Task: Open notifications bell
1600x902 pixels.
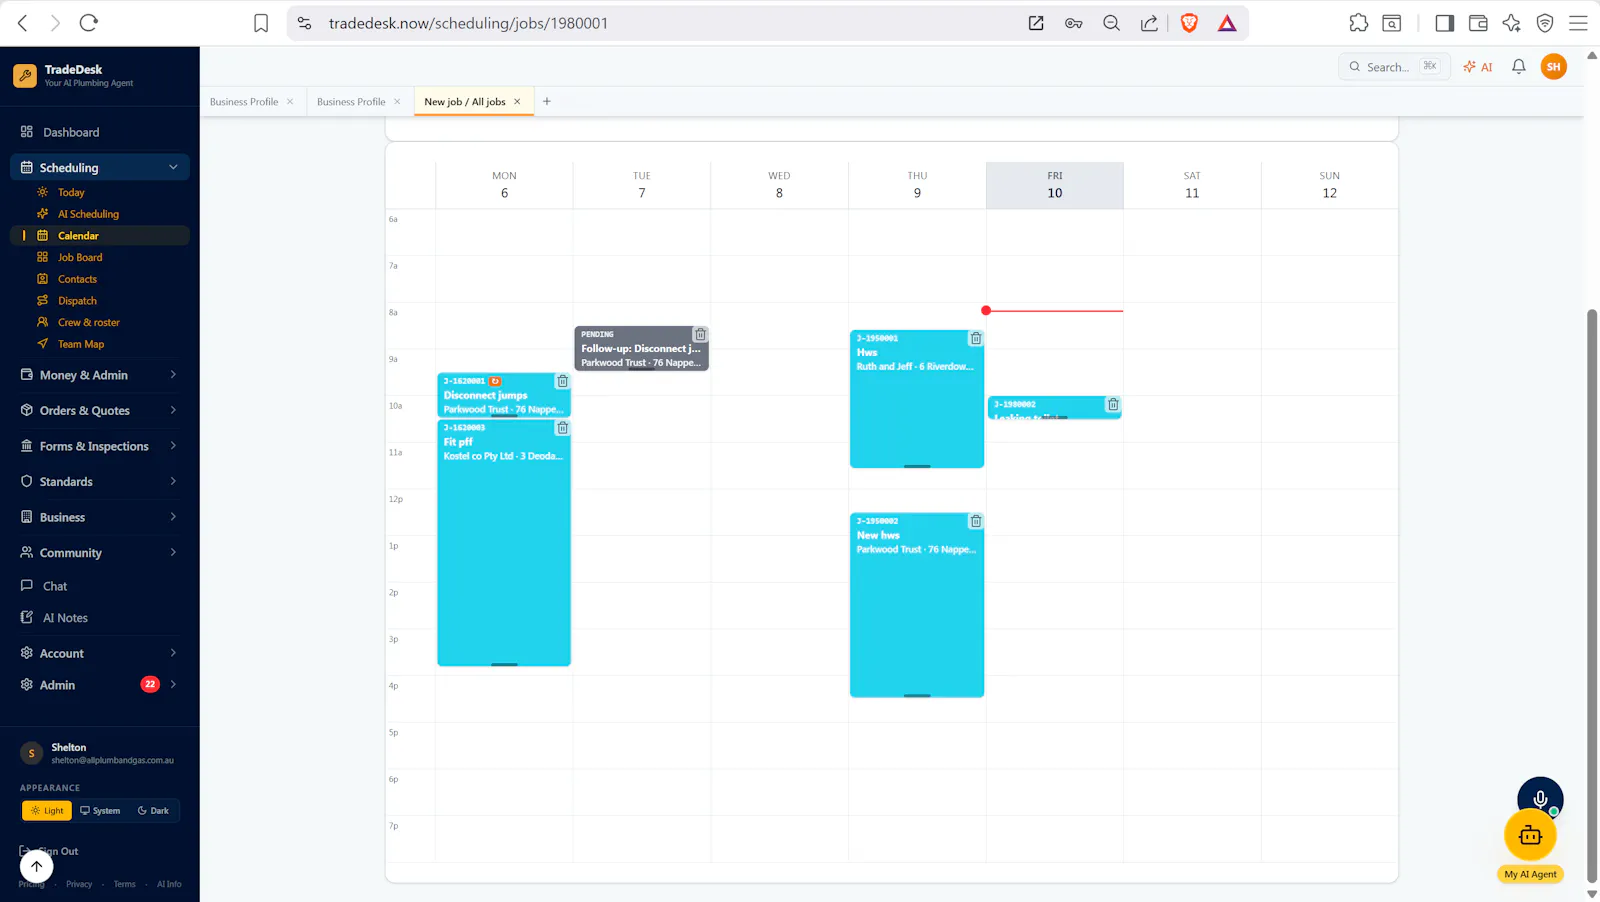Action: point(1518,67)
